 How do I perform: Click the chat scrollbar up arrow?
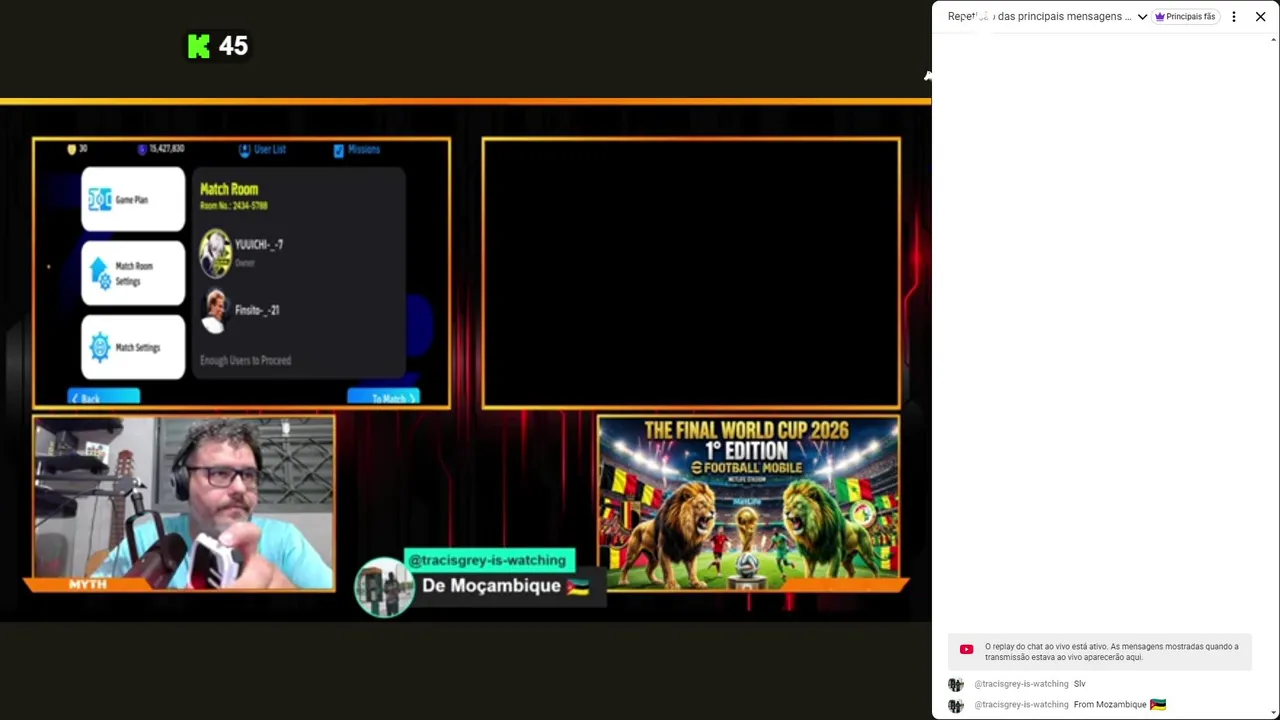coord(1273,40)
